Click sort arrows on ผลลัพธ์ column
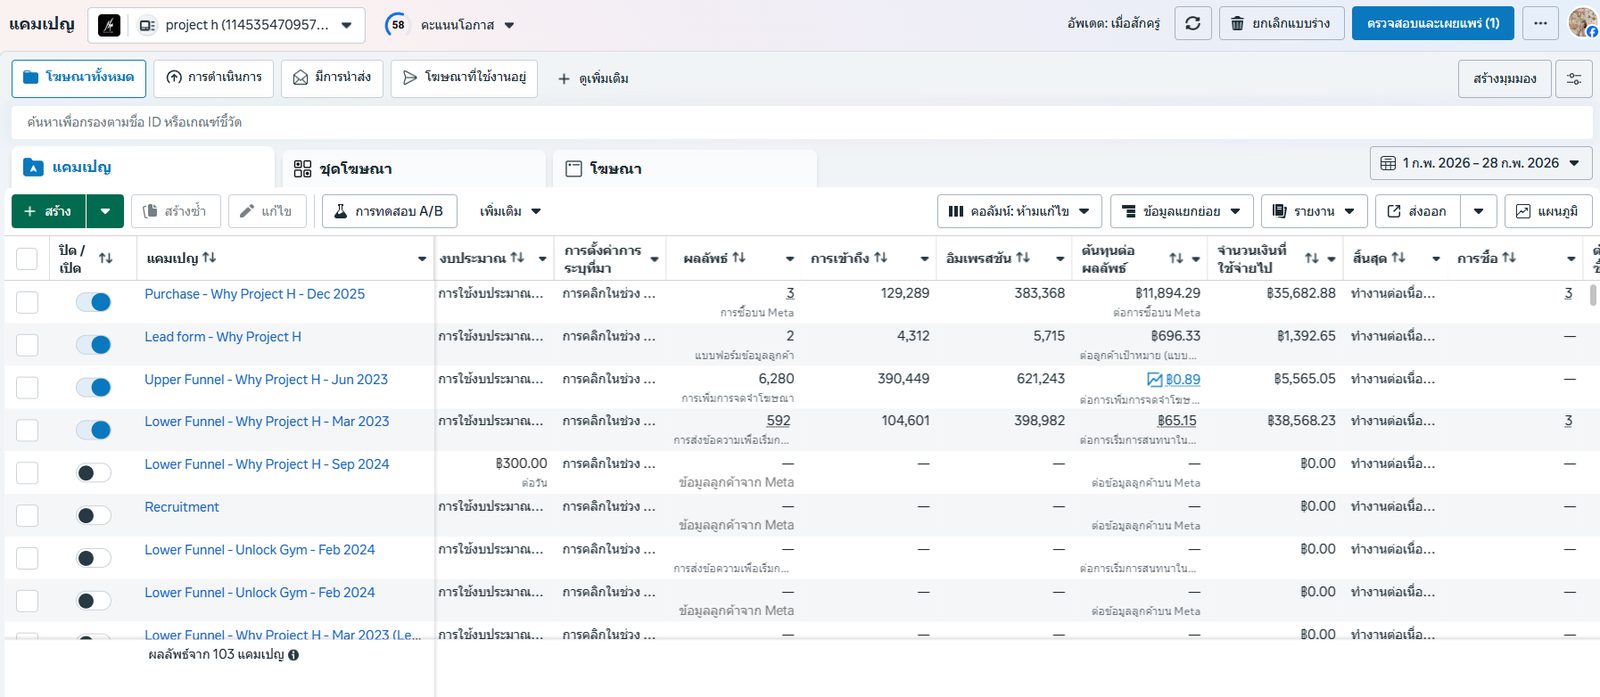This screenshot has width=1600, height=697. point(739,257)
